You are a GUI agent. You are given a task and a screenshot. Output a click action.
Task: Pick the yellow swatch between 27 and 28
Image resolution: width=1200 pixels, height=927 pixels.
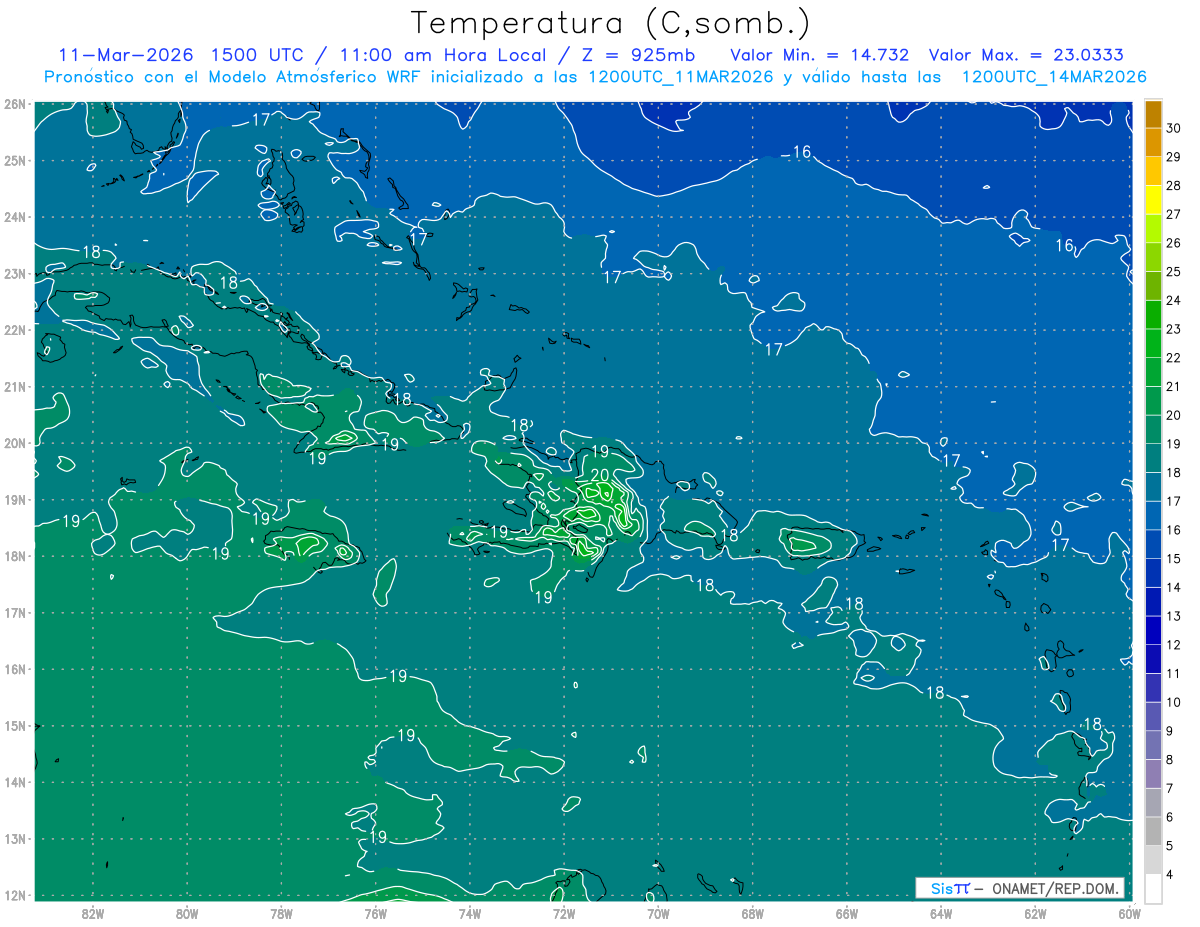1153,200
